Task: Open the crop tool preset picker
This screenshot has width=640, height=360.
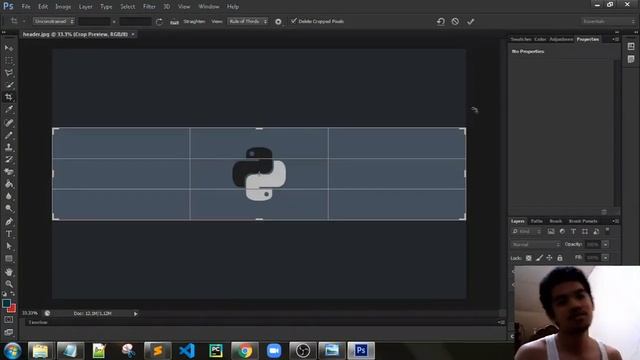Action: coord(17,21)
